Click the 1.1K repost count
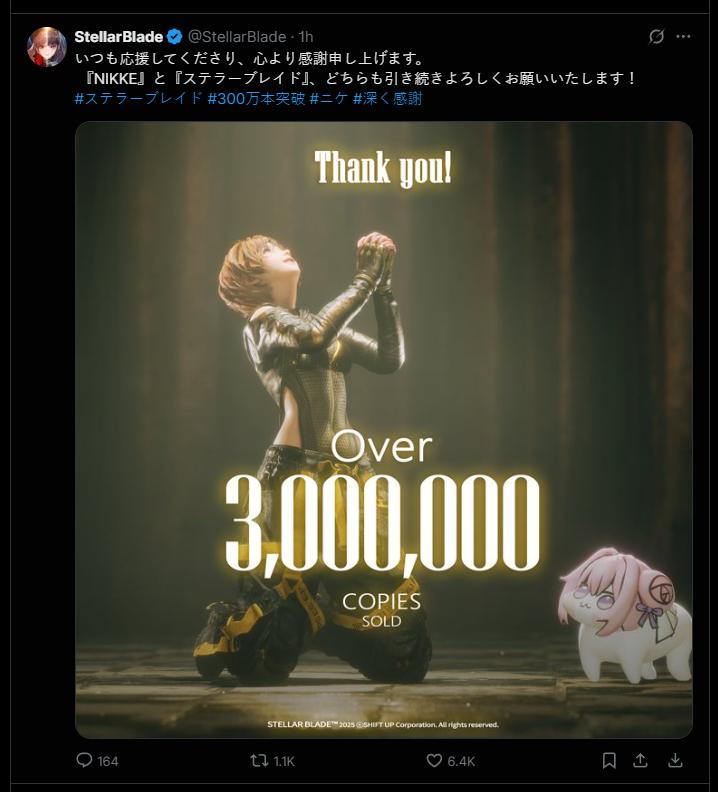The width and height of the screenshot is (718, 792). [x=283, y=761]
